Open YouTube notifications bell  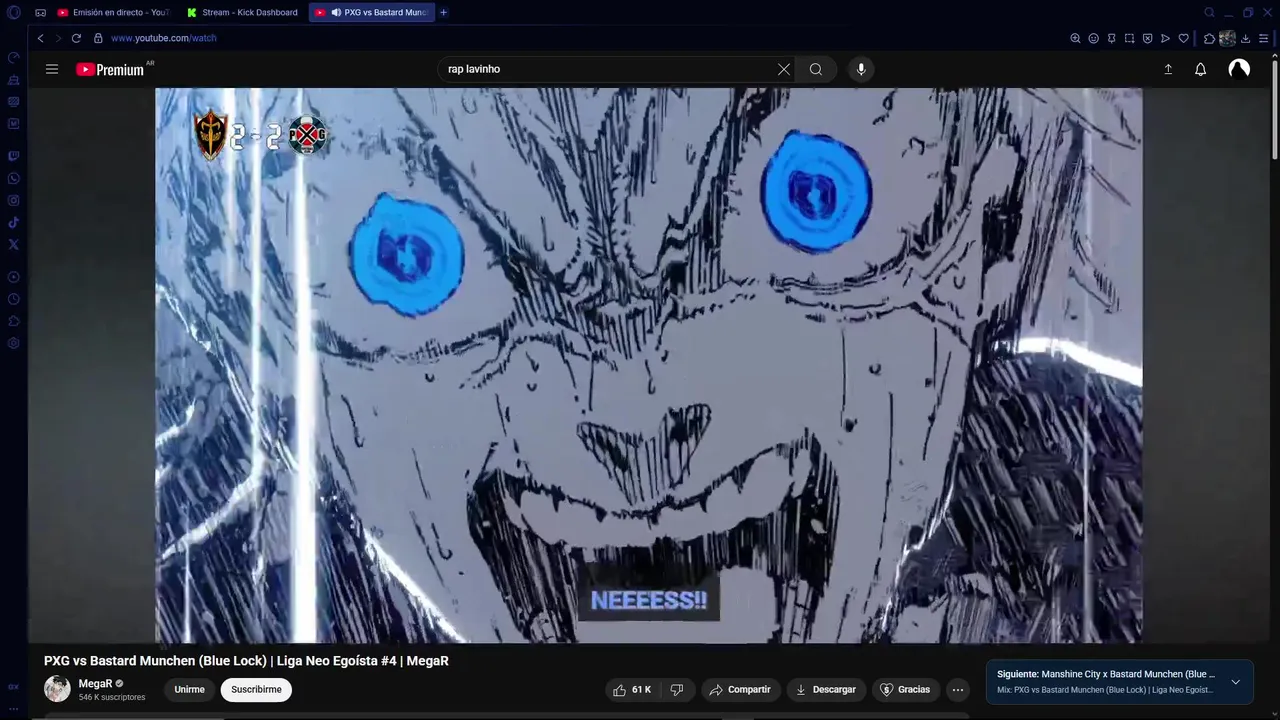(1201, 69)
